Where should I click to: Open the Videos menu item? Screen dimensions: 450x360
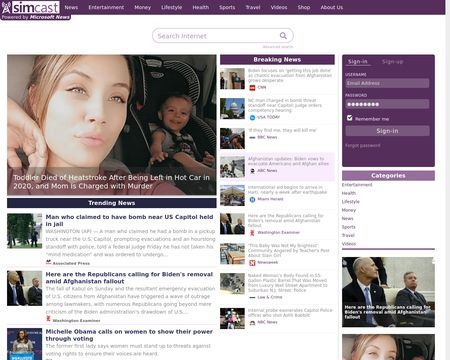pos(279,7)
